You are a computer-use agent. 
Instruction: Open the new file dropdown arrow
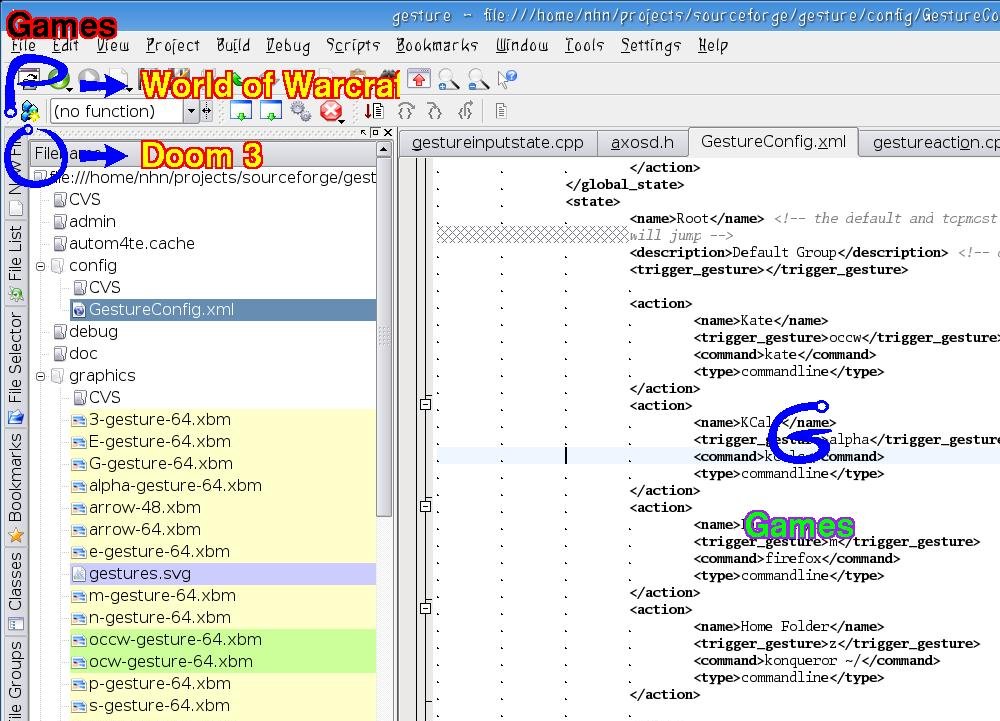point(129,89)
